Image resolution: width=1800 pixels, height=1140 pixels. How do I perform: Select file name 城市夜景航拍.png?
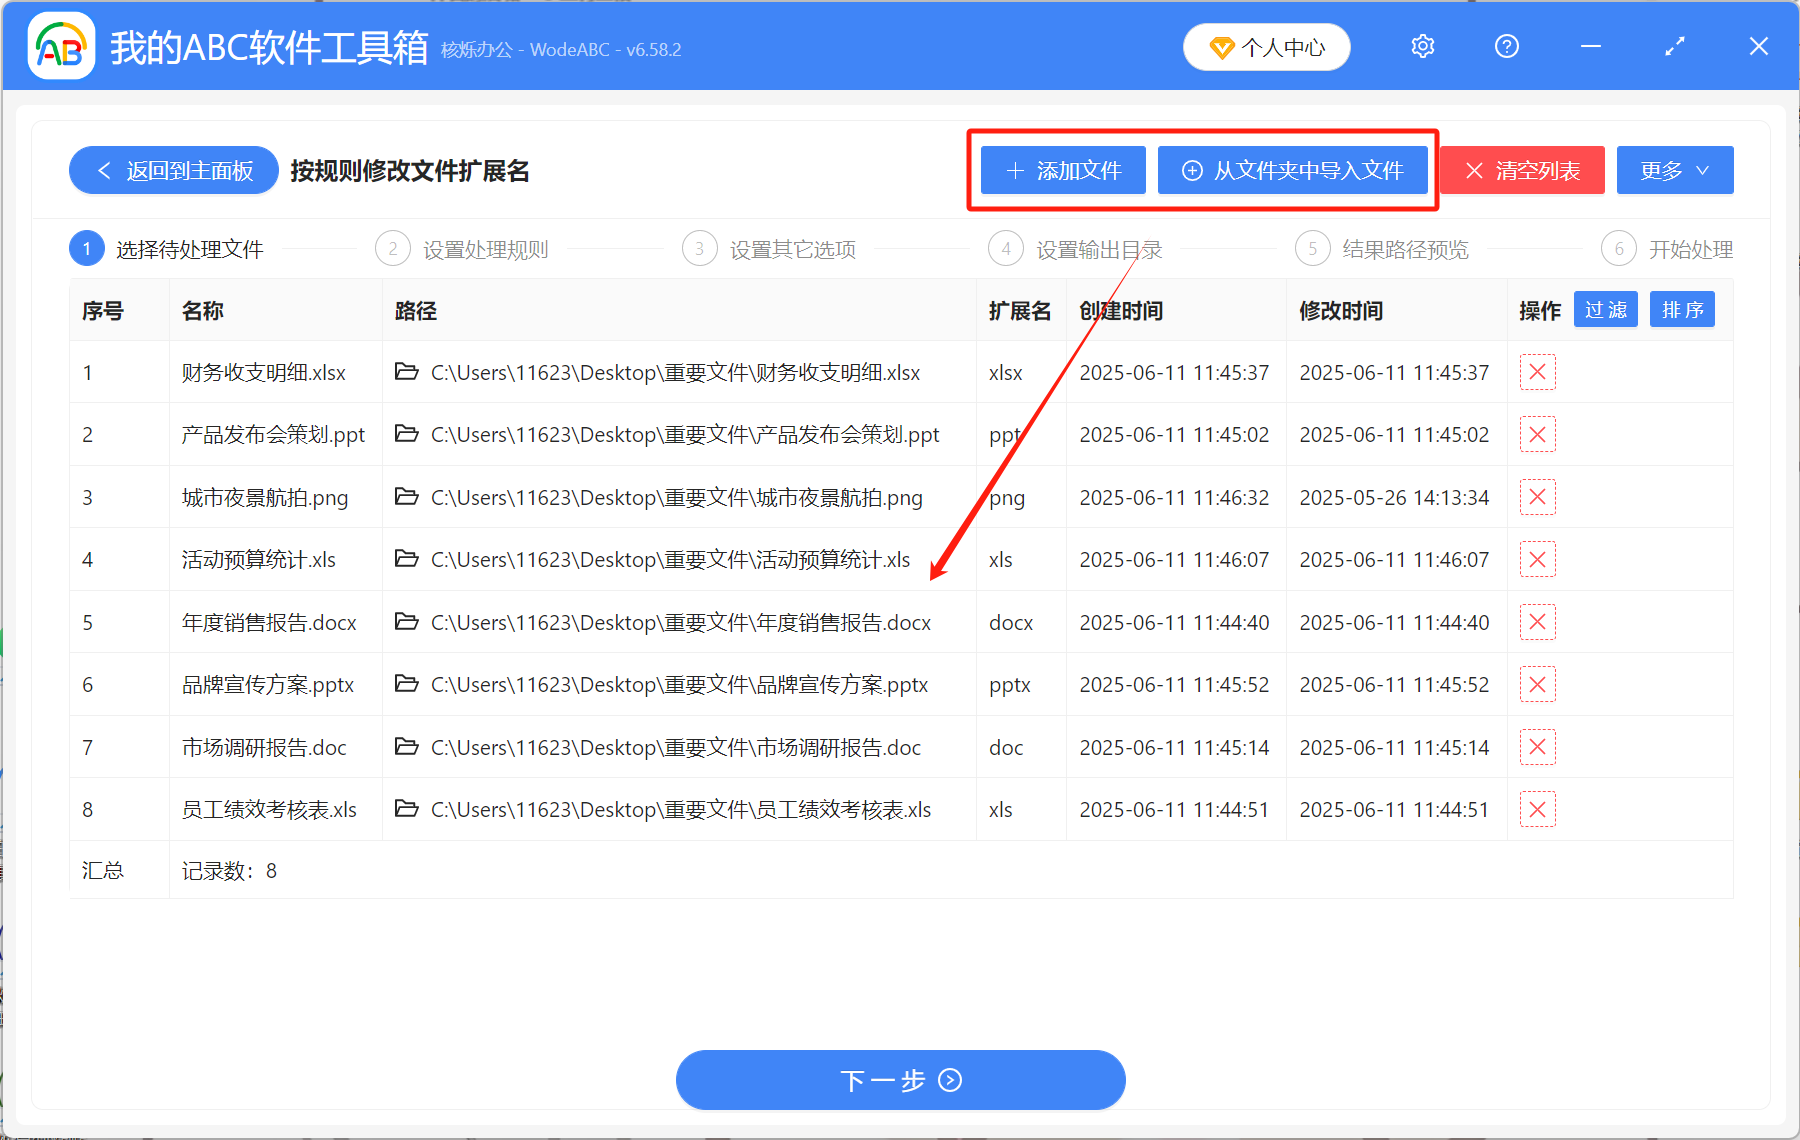coord(265,498)
